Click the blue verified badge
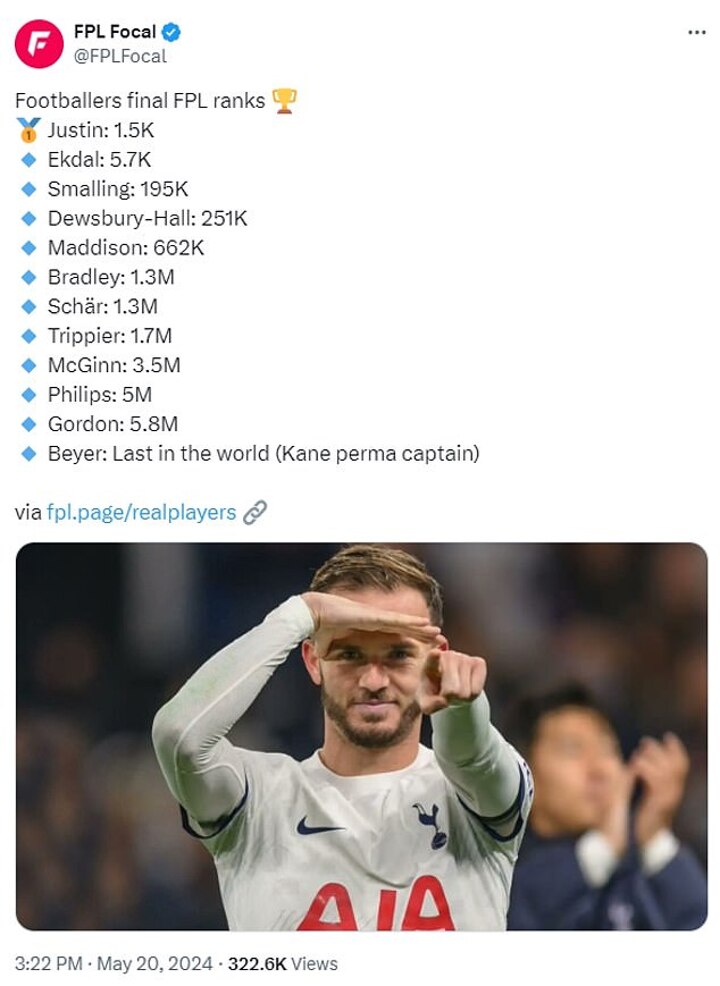720x986 pixels. coord(172,32)
